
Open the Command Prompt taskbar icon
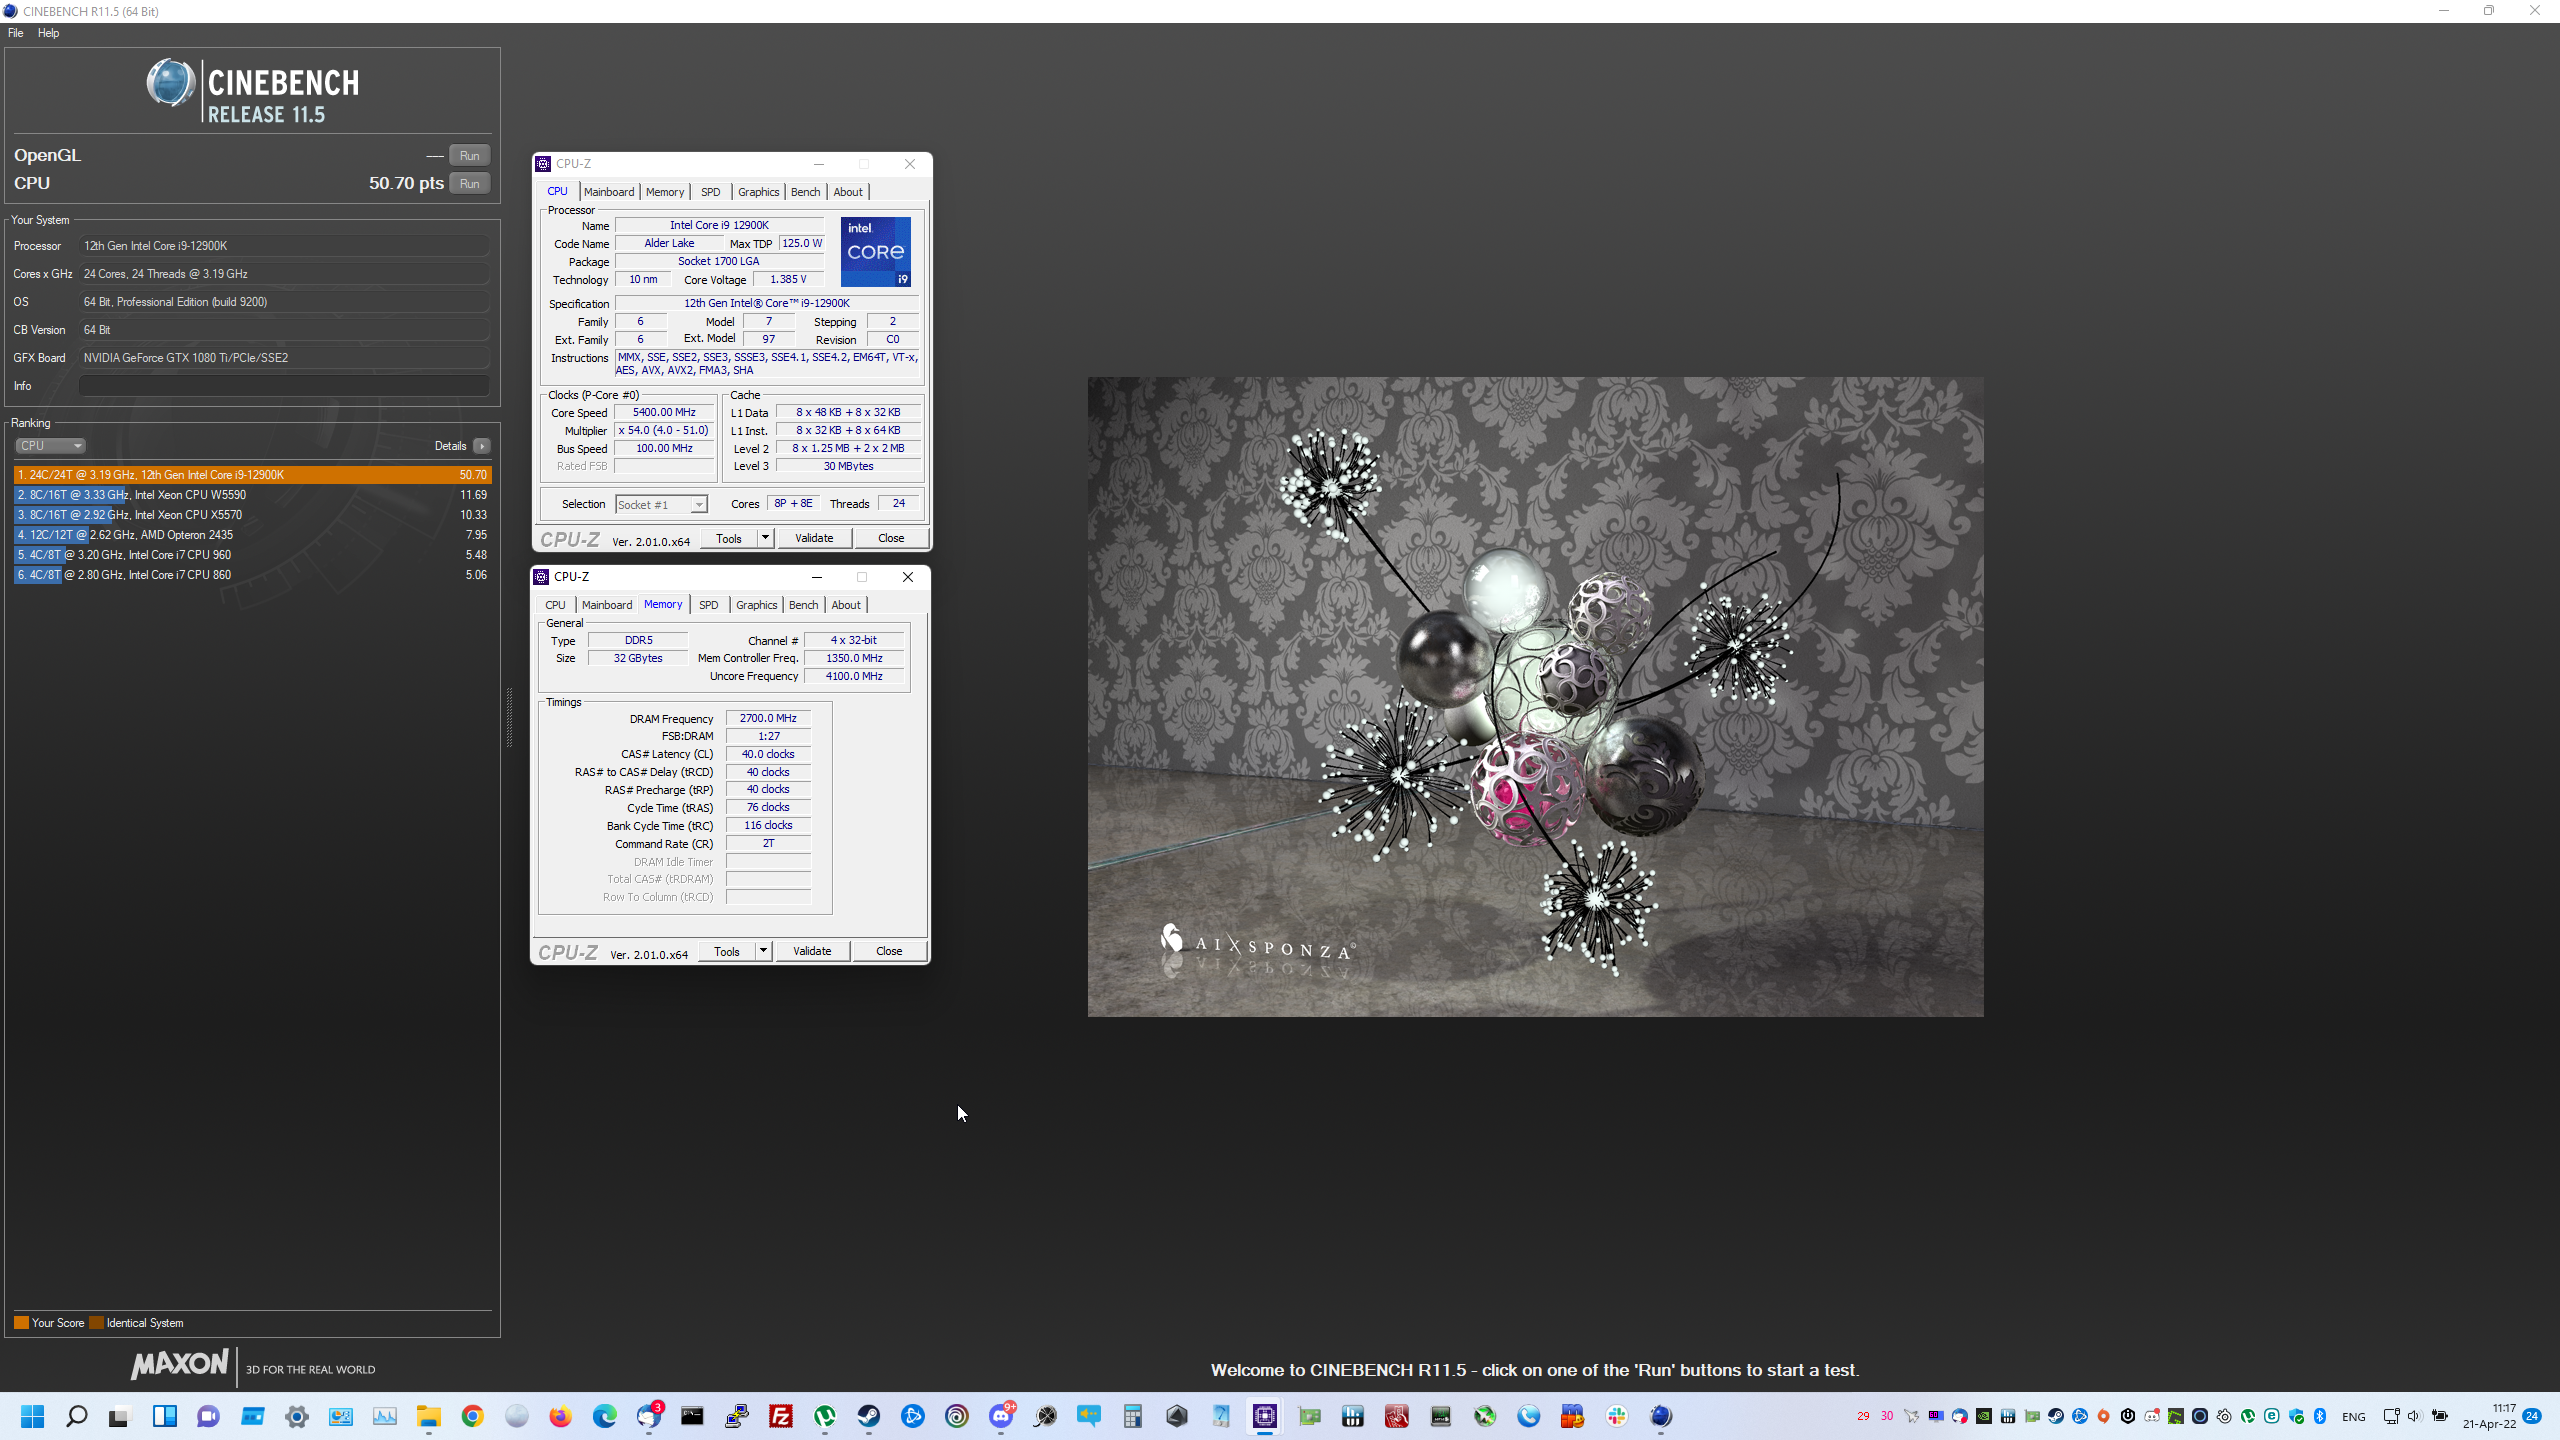(x=692, y=1416)
